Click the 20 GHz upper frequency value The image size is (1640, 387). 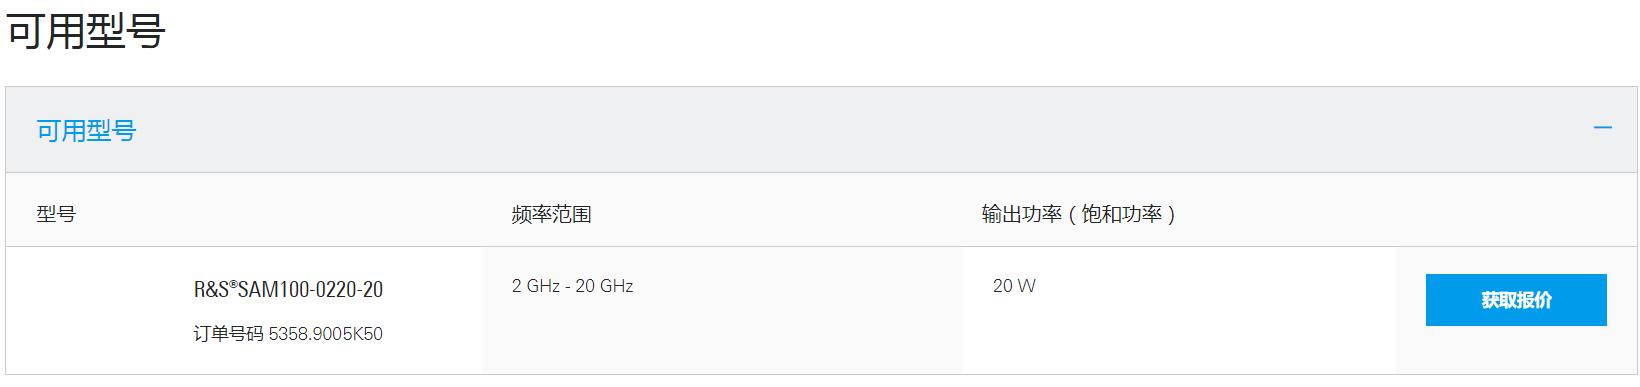pos(604,286)
